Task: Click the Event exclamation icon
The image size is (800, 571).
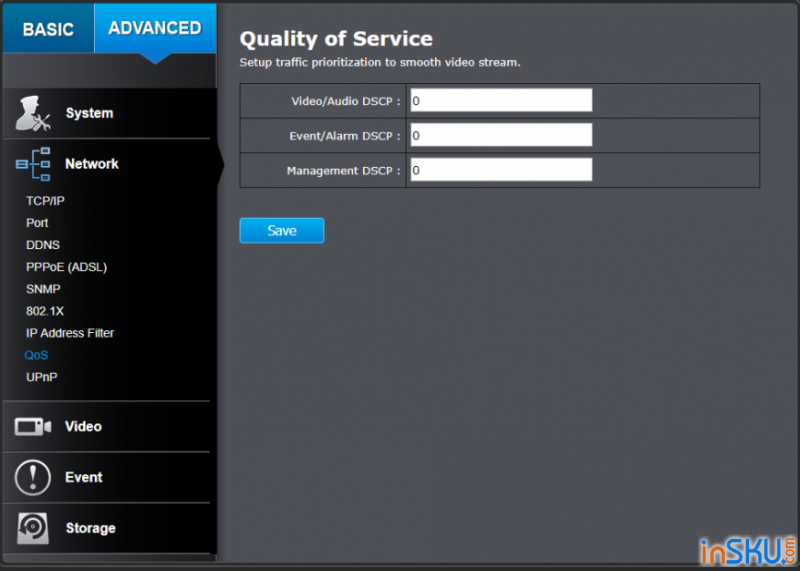Action: pyautogui.click(x=33, y=478)
